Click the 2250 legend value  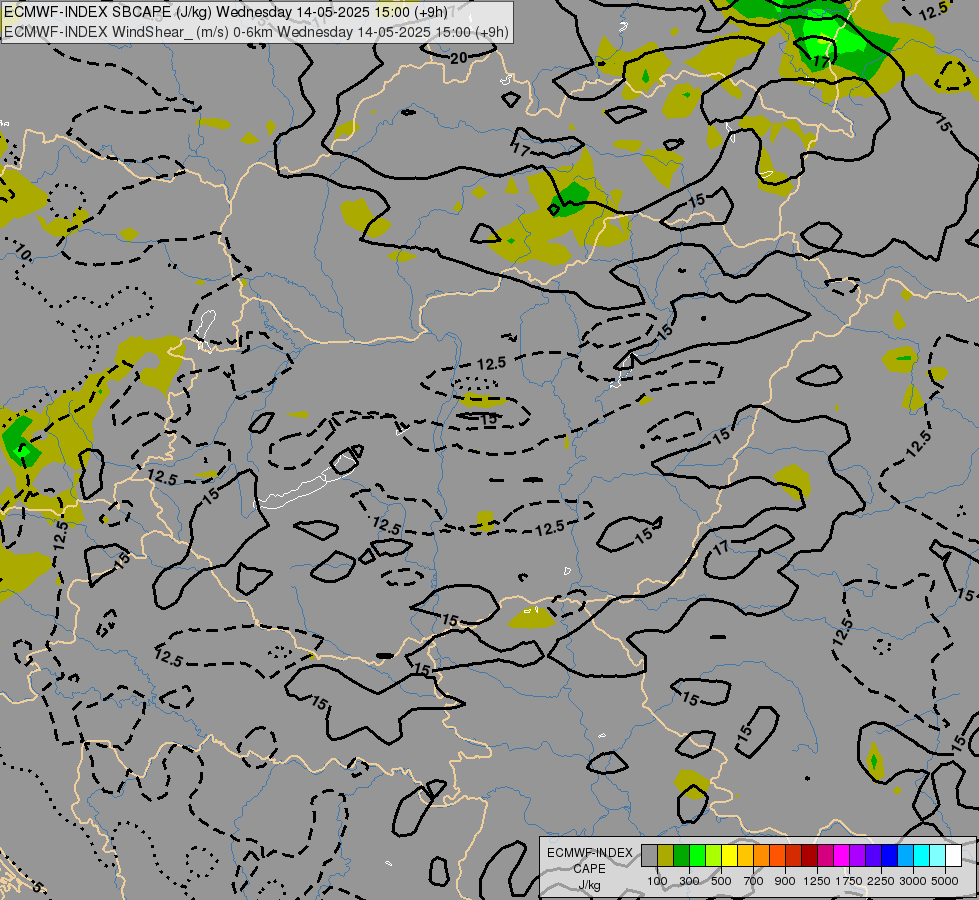[881, 881]
